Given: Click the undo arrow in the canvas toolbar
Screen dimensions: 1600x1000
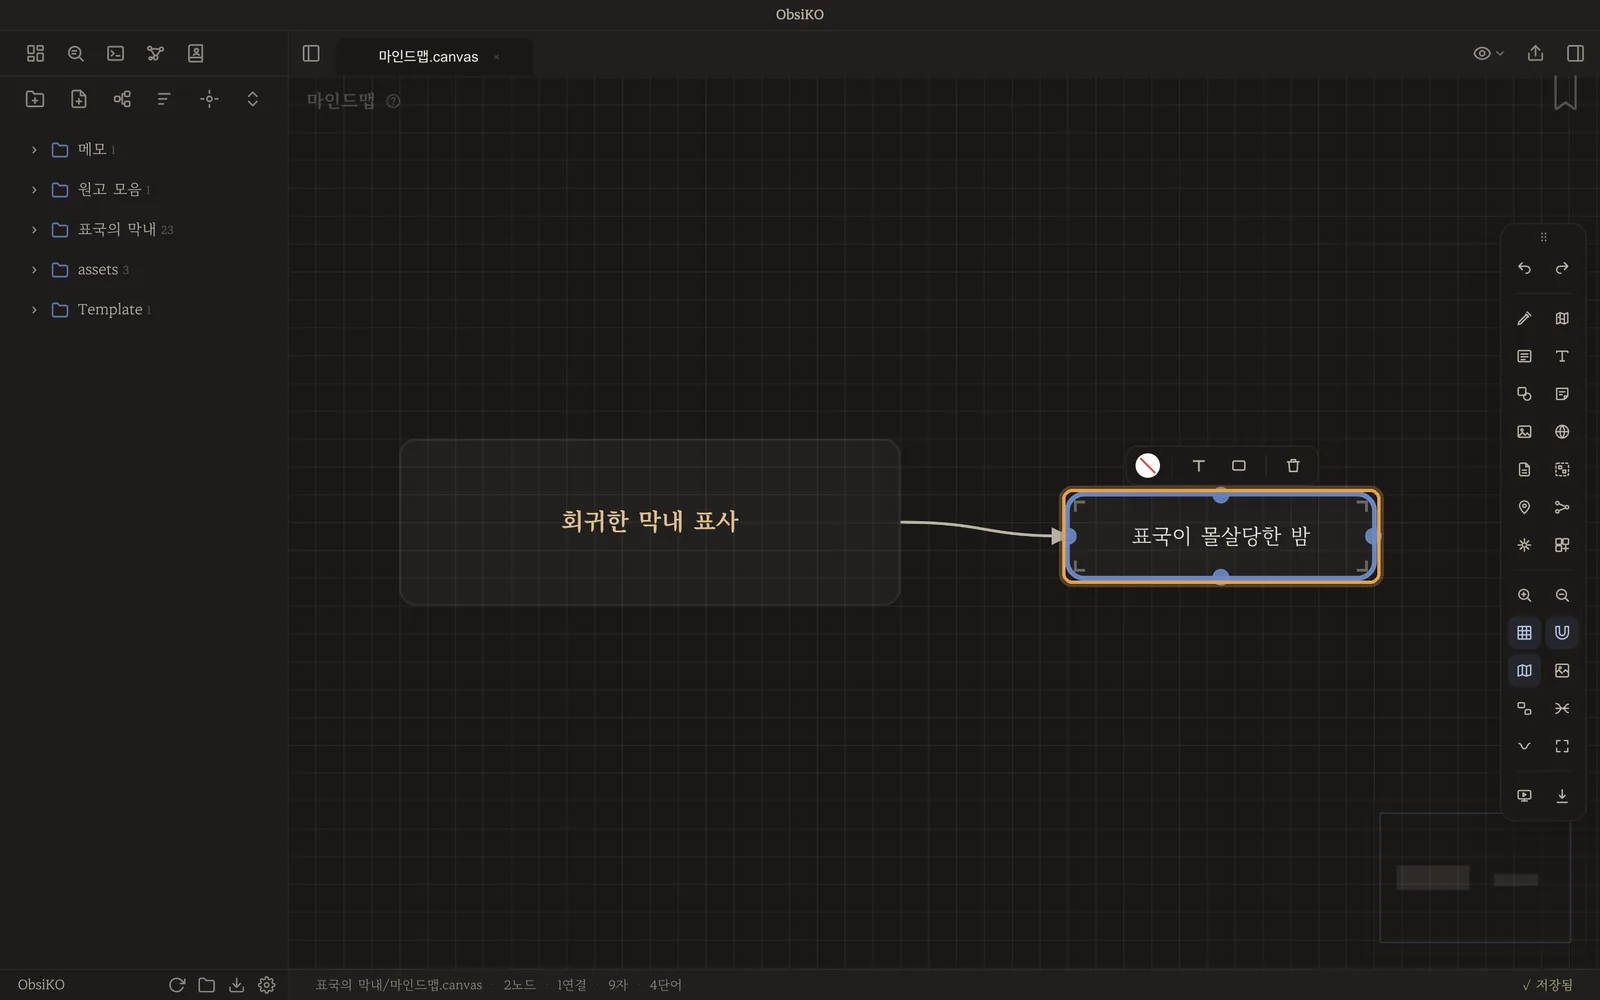Looking at the screenshot, I should coord(1524,268).
